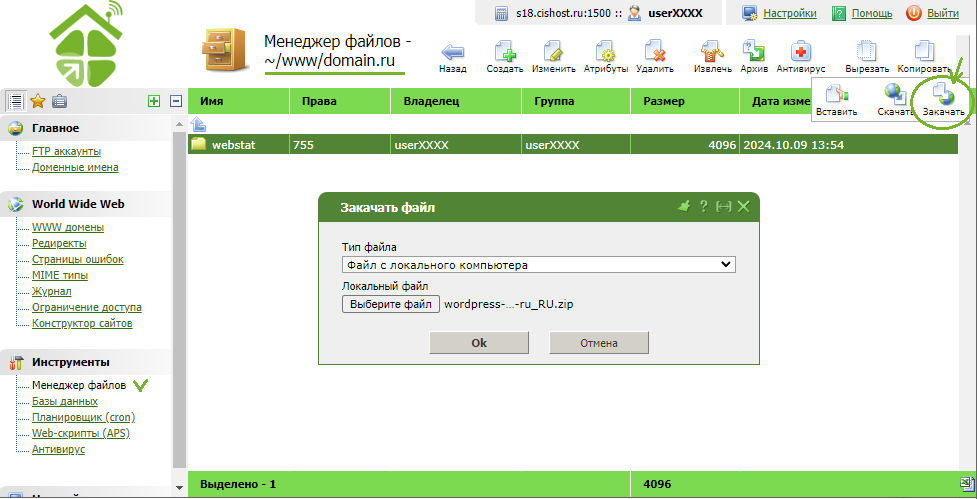Toggle favorites star view in sidebar
The height and width of the screenshot is (499, 977).
(38, 101)
